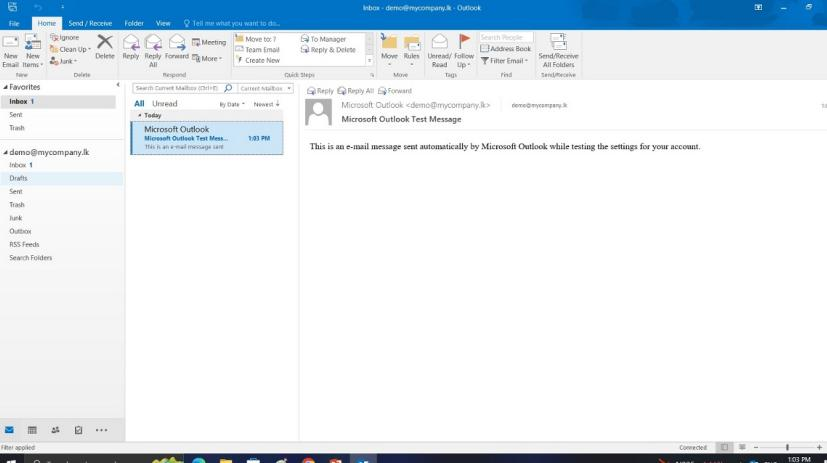Screen dimensions: 827x463
Task: Reply with a Meeting
Action: click(209, 42)
